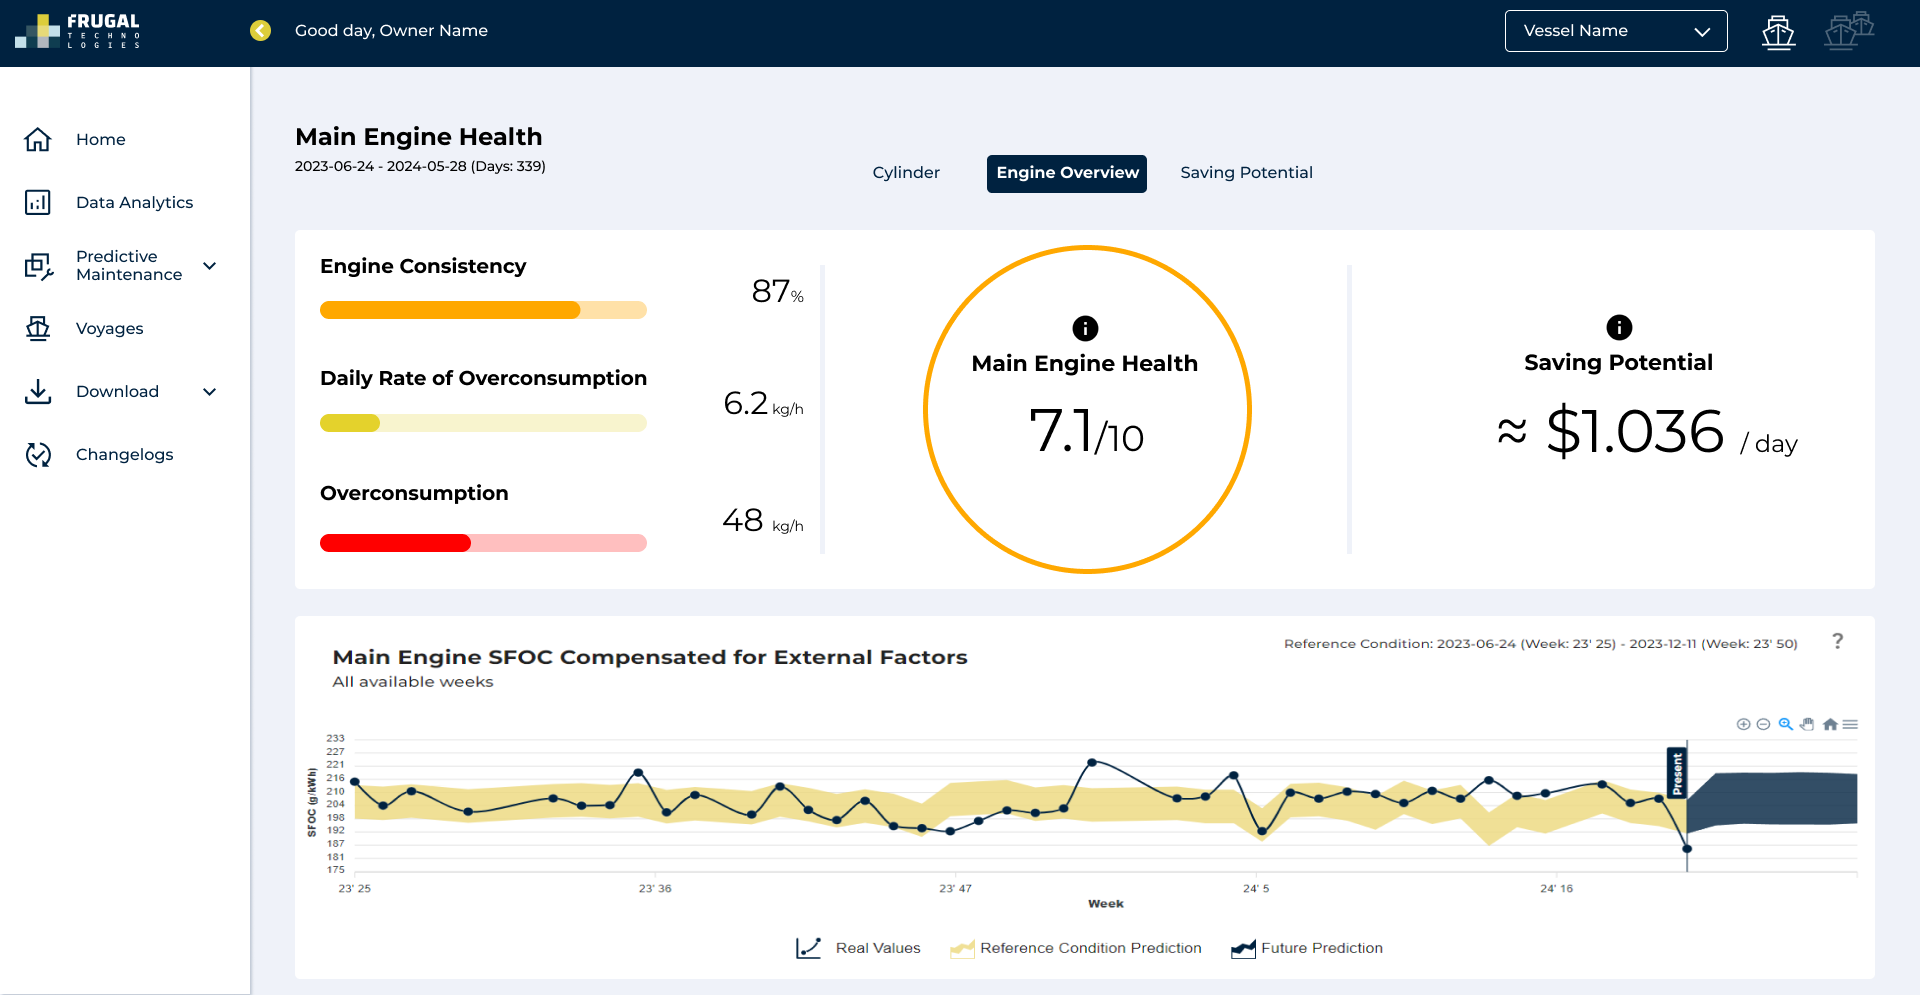Click the Engine Consistency orange progress bar
Viewport: 1920px width, 995px height.
483,310
